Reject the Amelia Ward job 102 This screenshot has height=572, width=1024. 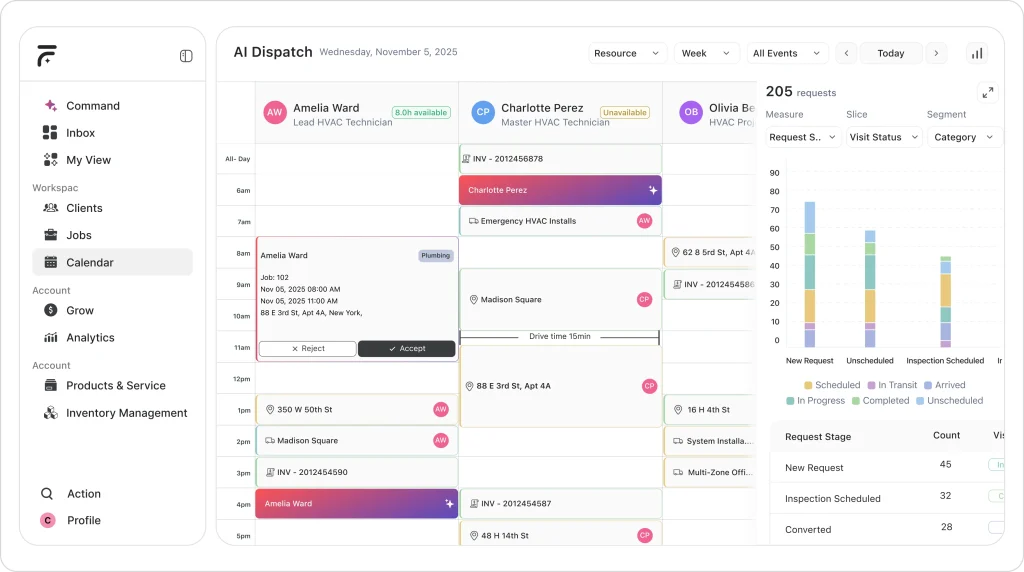(308, 349)
